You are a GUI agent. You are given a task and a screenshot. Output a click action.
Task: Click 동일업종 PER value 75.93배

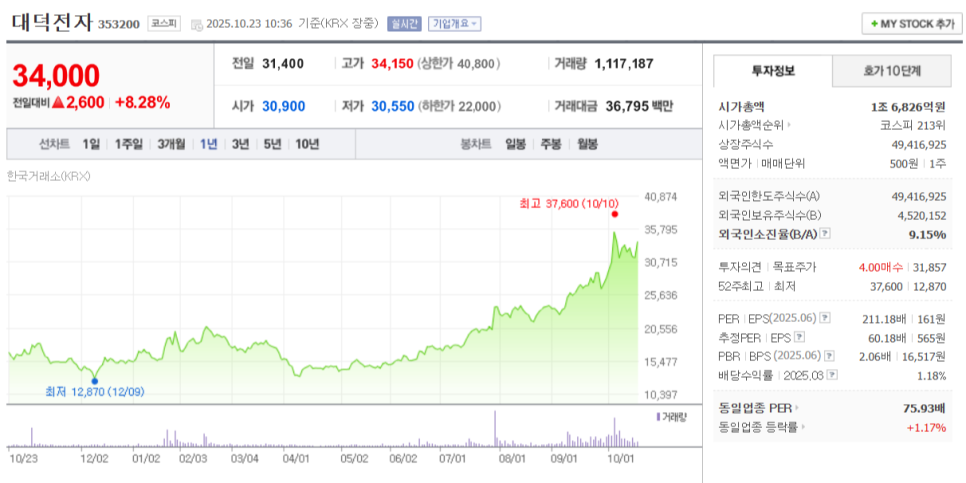tap(925, 408)
